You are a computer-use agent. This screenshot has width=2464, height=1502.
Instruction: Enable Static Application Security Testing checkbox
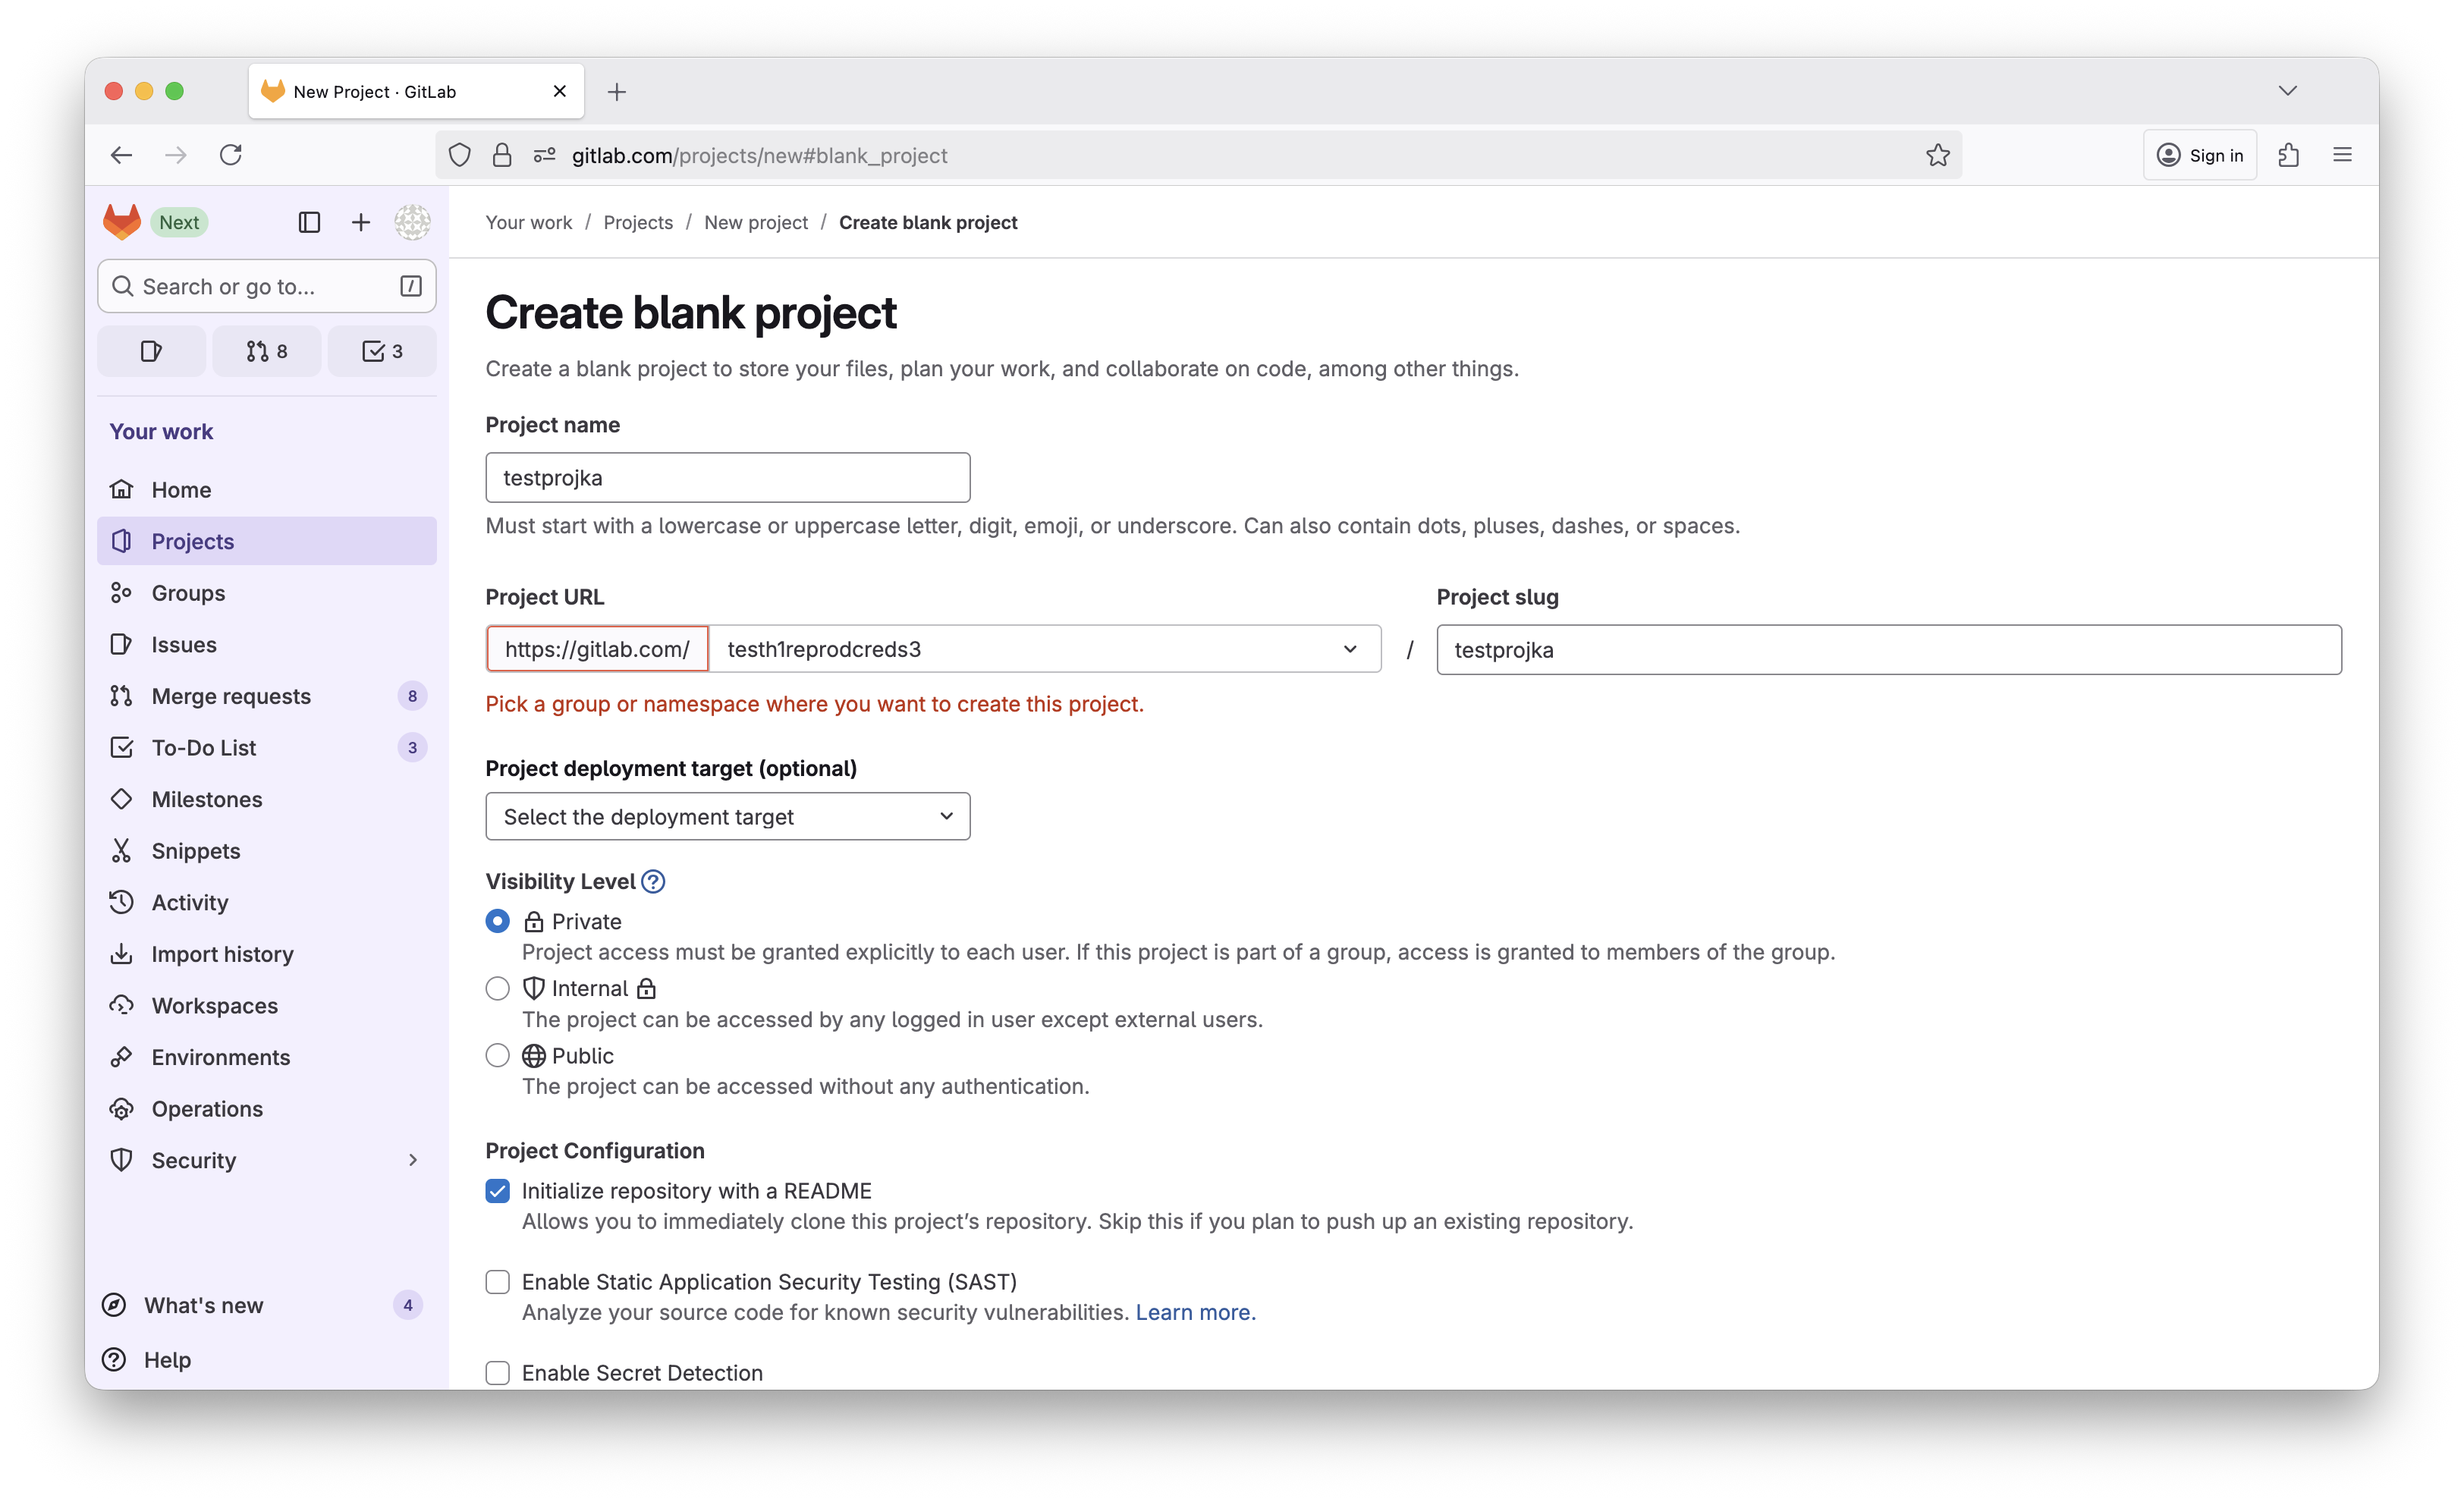point(497,1282)
